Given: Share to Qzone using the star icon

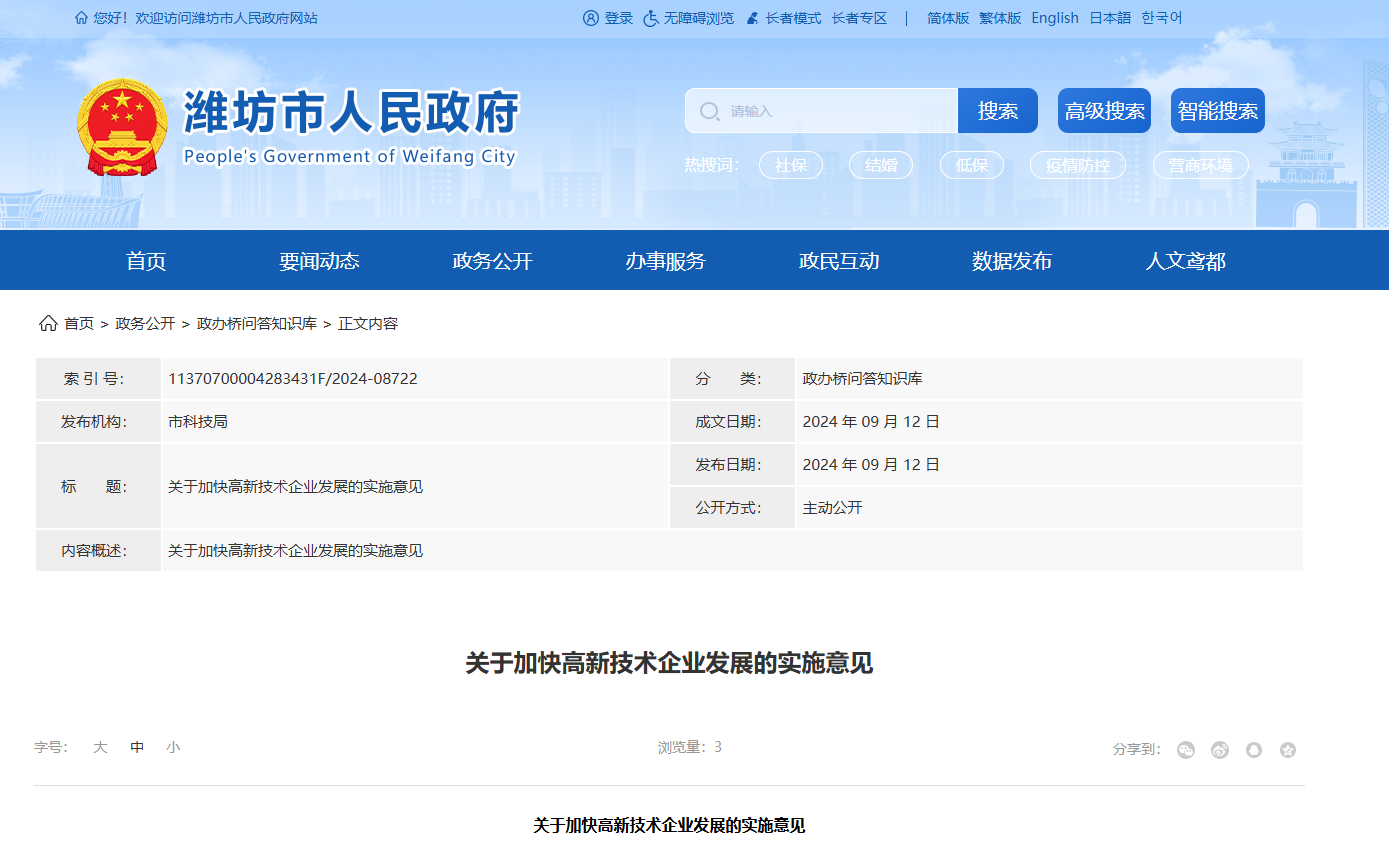Looking at the screenshot, I should tap(1288, 750).
